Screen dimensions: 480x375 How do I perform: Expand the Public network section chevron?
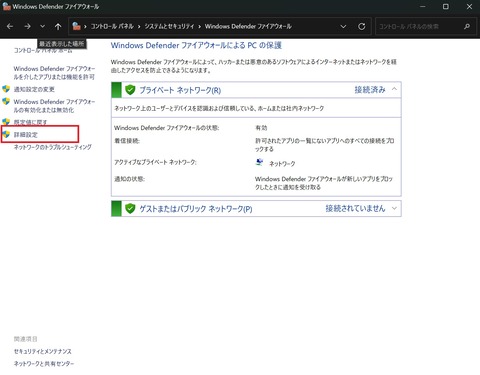coord(394,208)
